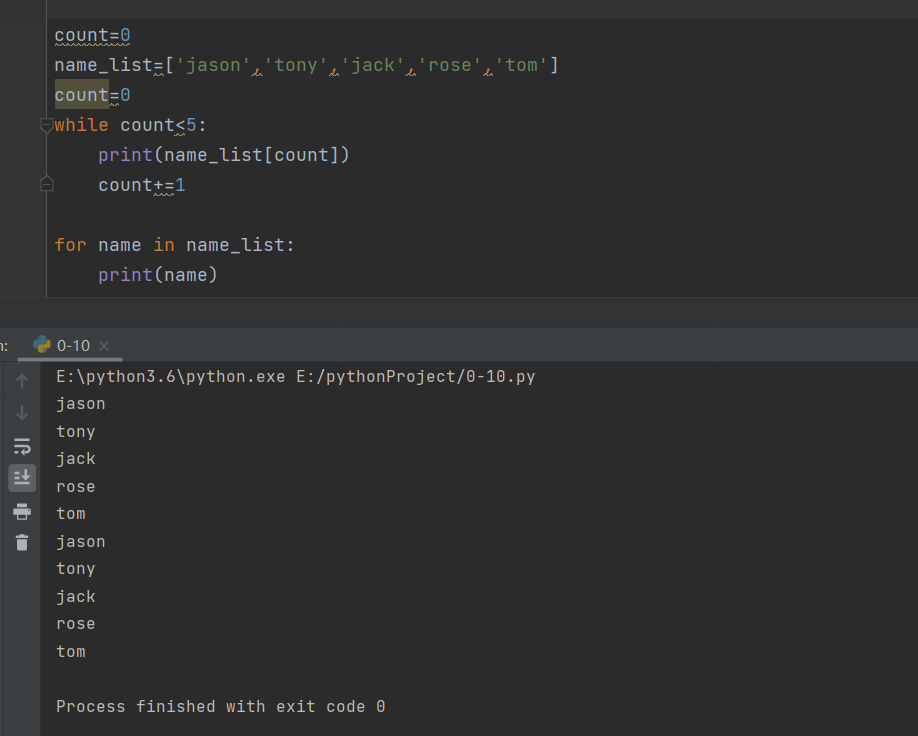Click the first jack console output line
Image resolution: width=918 pixels, height=736 pixels.
[76, 459]
